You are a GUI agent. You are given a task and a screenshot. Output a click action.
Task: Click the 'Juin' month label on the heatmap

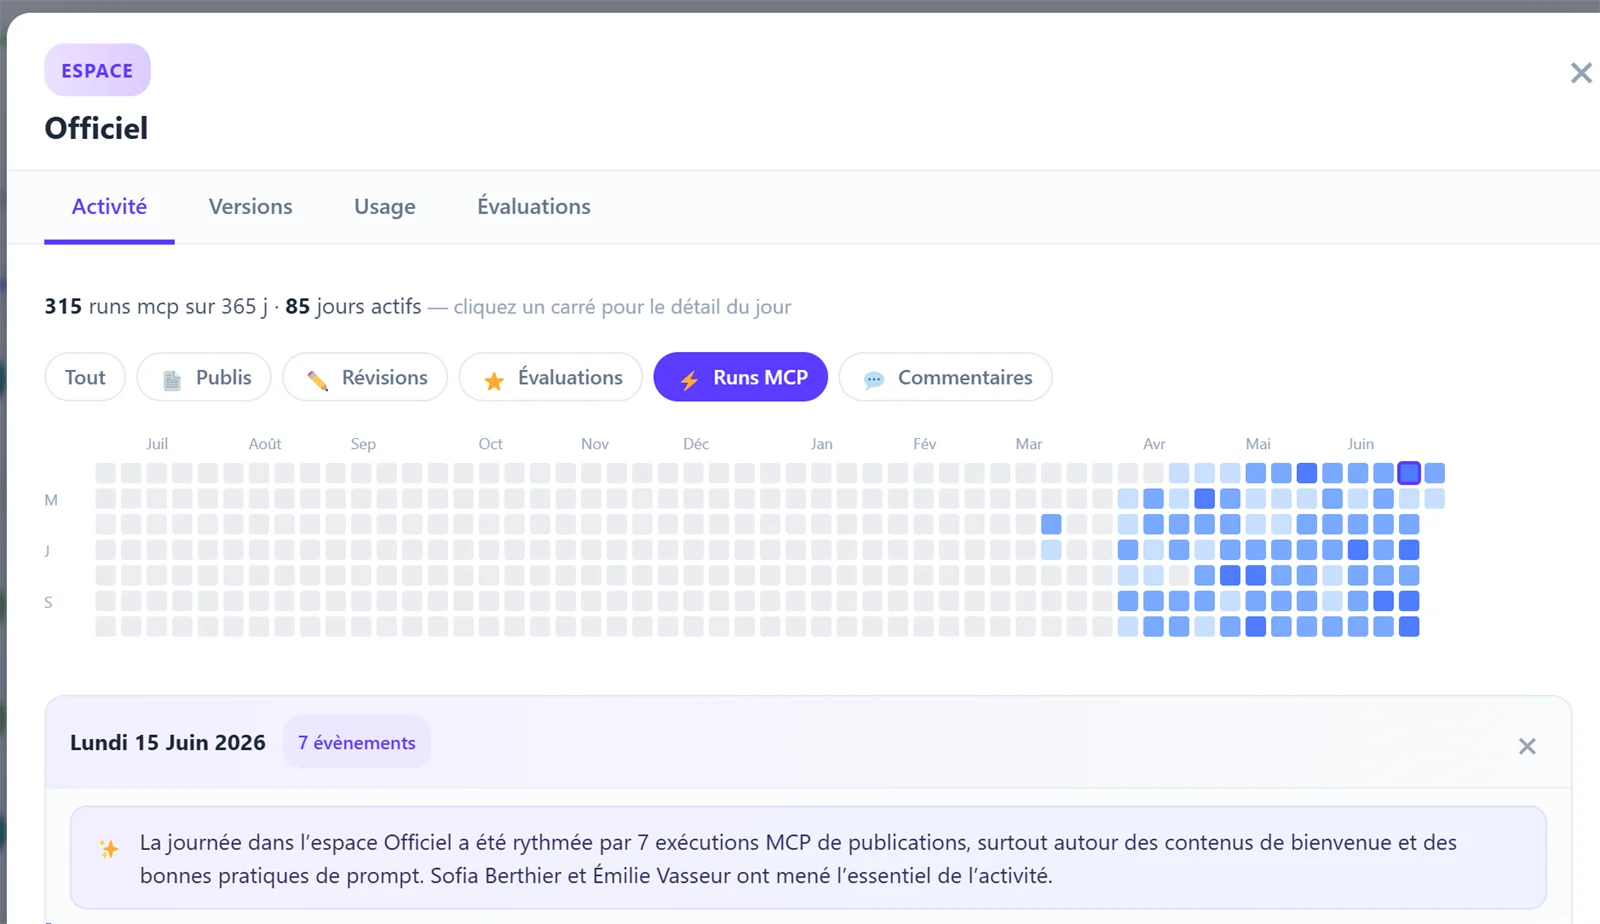(x=1360, y=444)
